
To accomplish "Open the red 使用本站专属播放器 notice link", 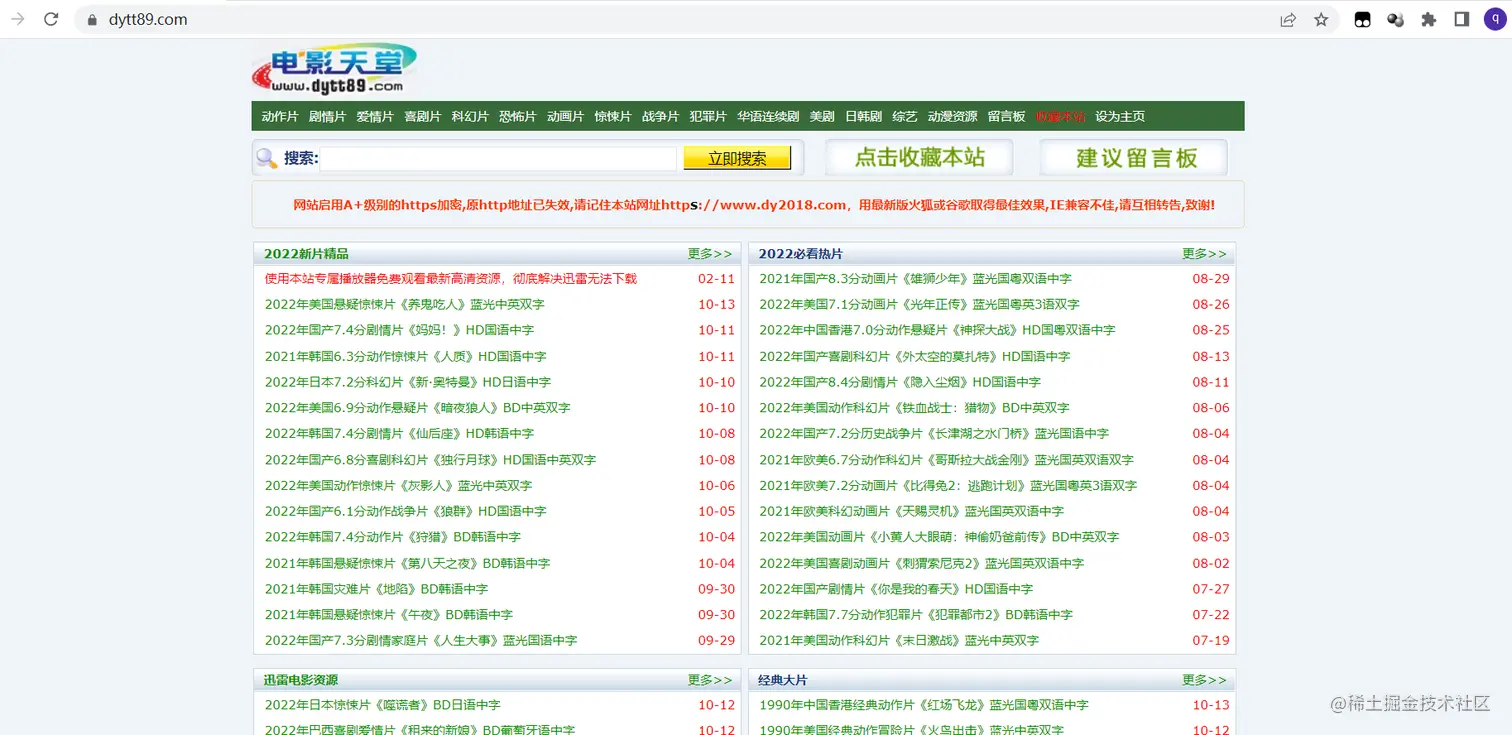I will [x=451, y=279].
